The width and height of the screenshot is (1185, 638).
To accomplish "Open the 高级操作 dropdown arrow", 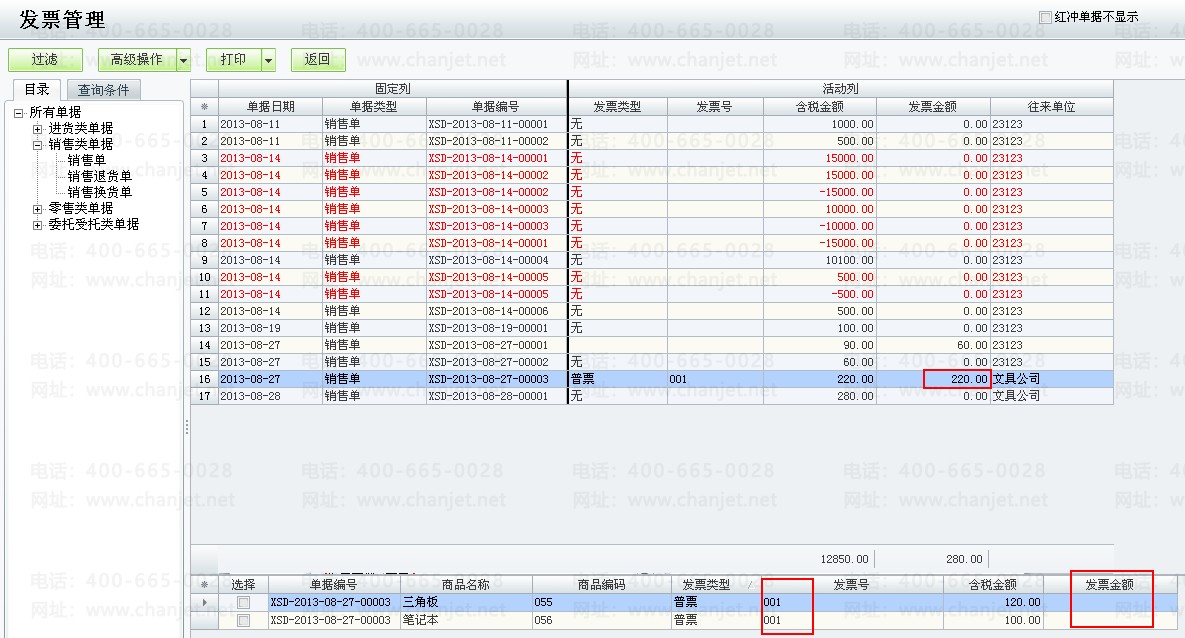I will [x=183, y=60].
